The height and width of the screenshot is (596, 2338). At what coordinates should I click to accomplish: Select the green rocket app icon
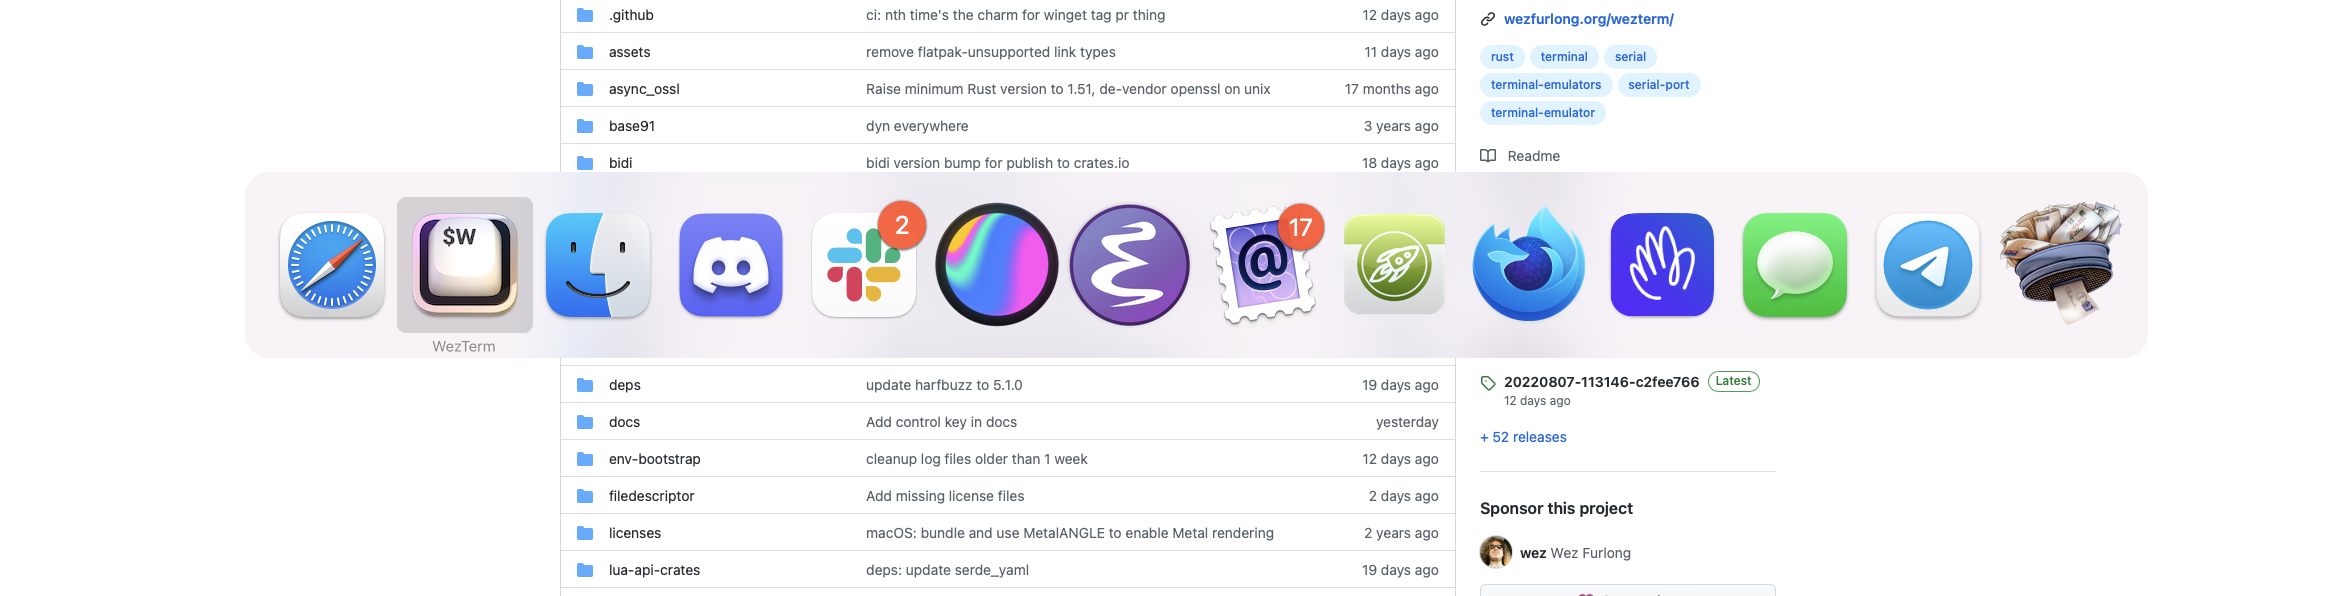1395,265
